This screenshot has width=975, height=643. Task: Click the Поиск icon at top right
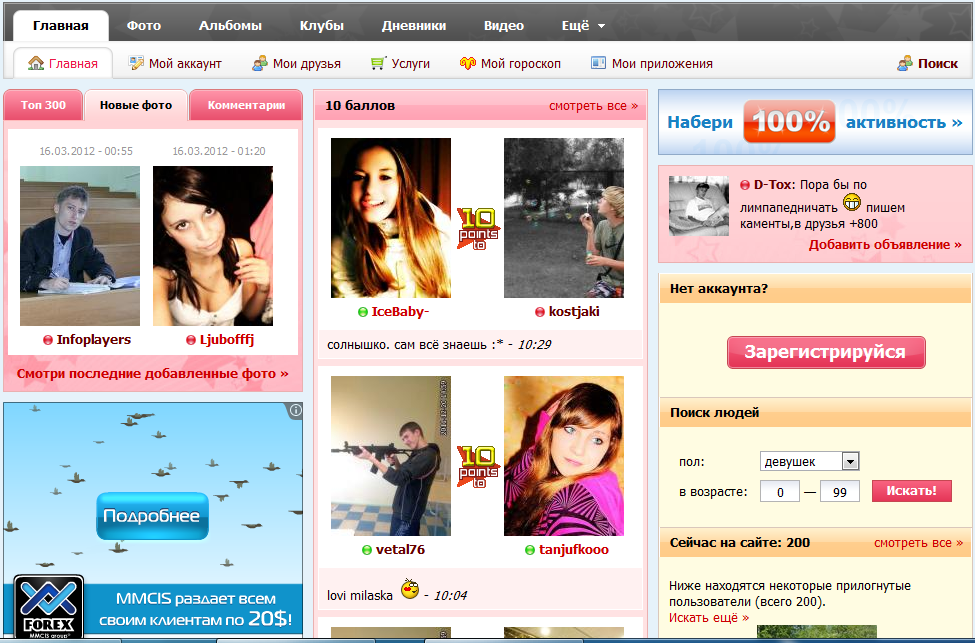tap(905, 63)
